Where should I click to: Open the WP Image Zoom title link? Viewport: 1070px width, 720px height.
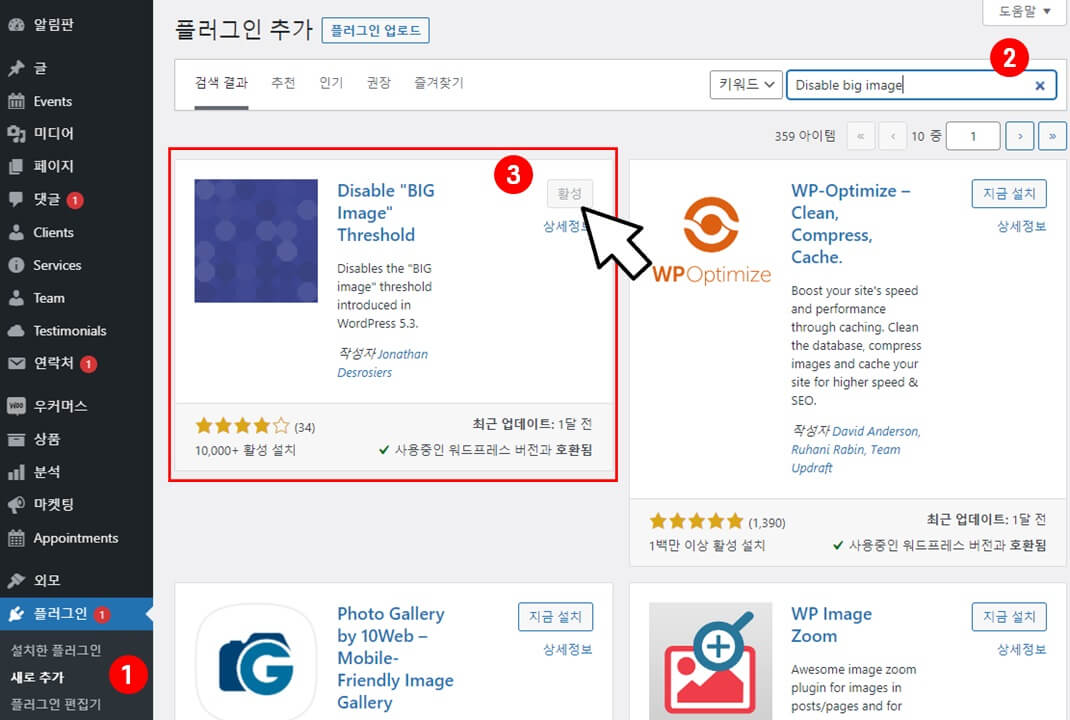pos(831,625)
